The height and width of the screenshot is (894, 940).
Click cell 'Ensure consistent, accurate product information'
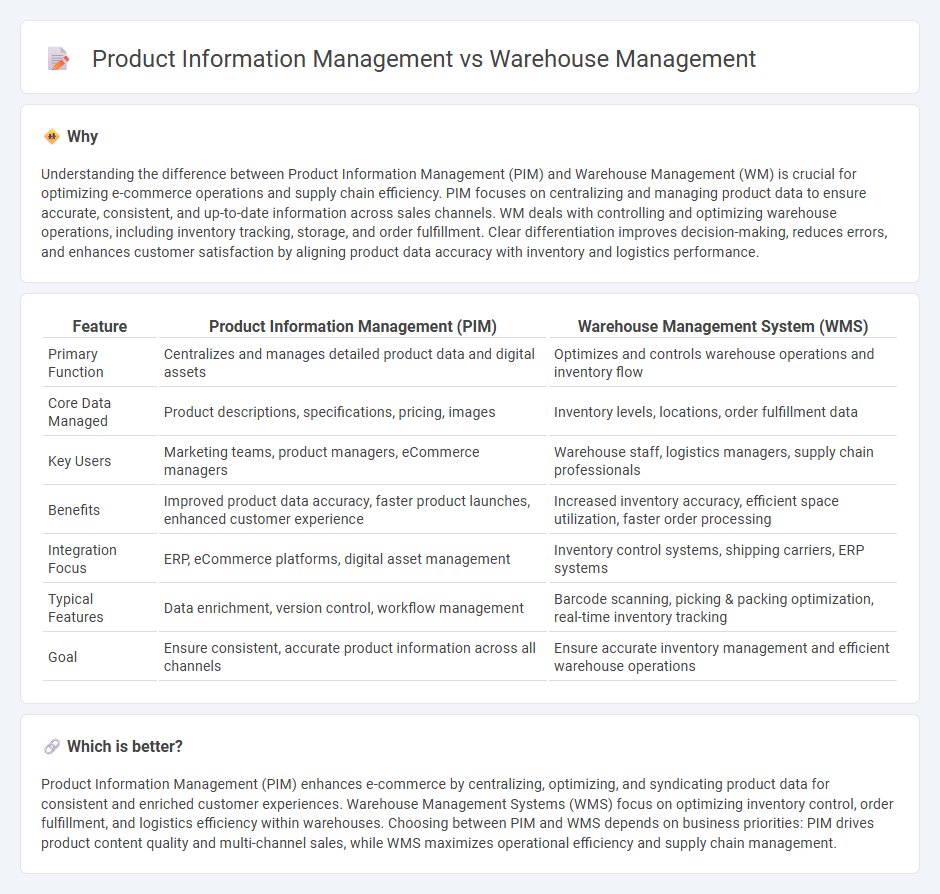352,657
